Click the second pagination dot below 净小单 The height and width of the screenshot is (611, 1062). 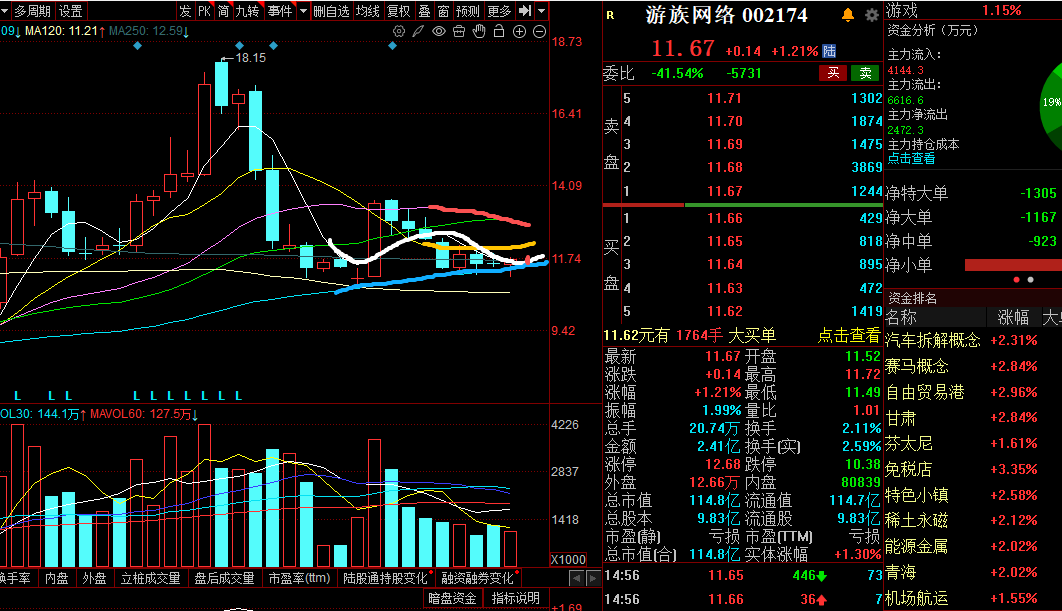tap(1030, 280)
